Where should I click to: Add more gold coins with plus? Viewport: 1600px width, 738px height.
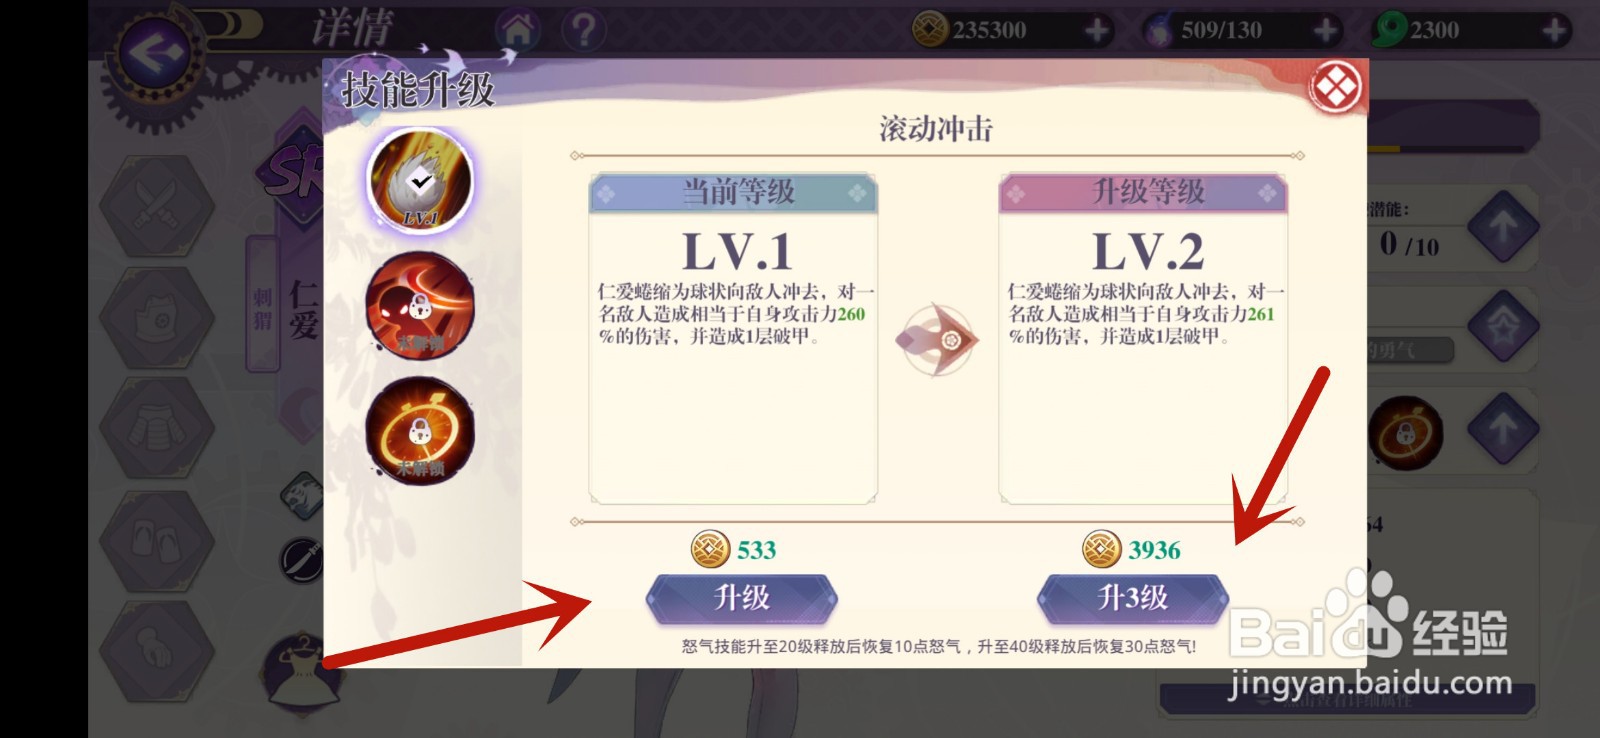coord(1097,30)
